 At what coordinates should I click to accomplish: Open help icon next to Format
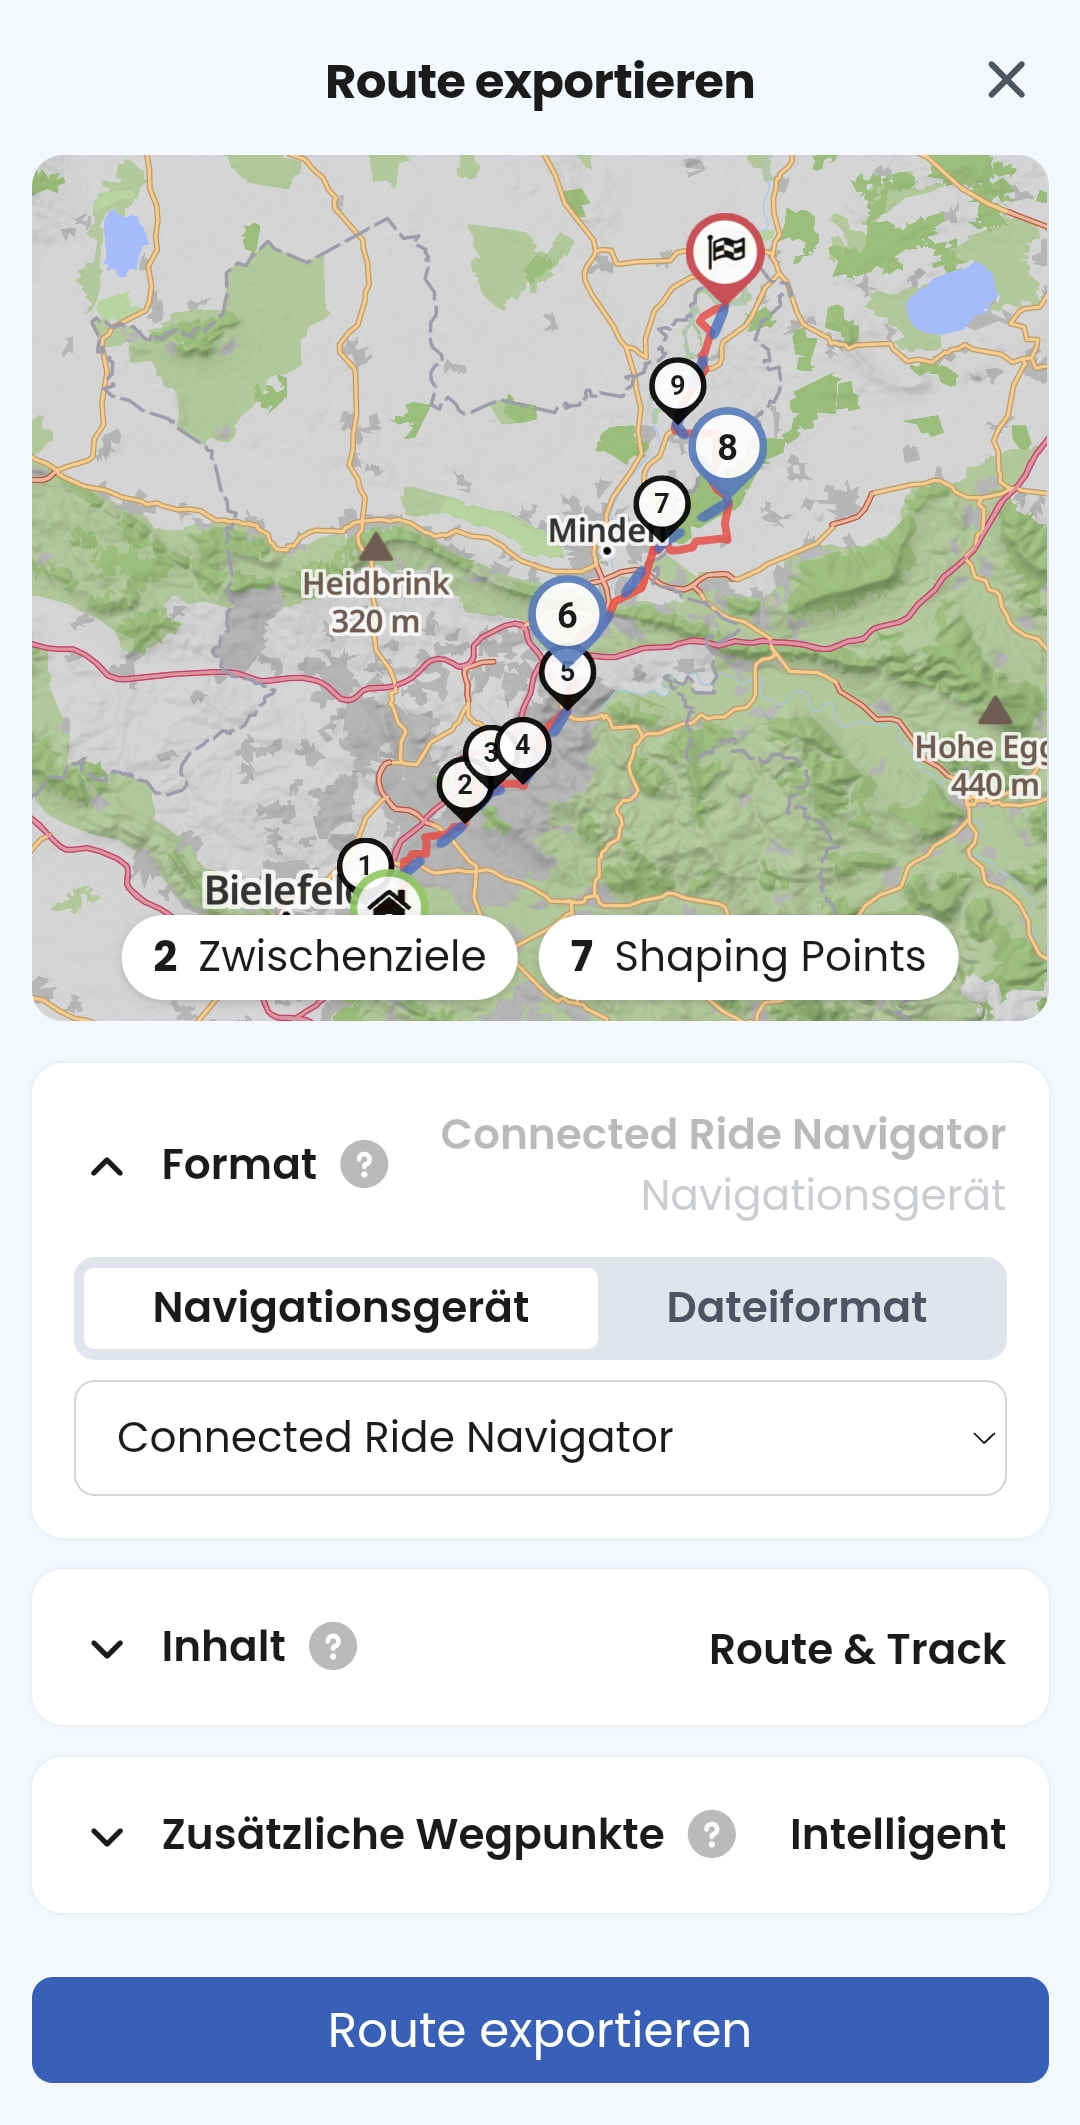pos(364,1164)
